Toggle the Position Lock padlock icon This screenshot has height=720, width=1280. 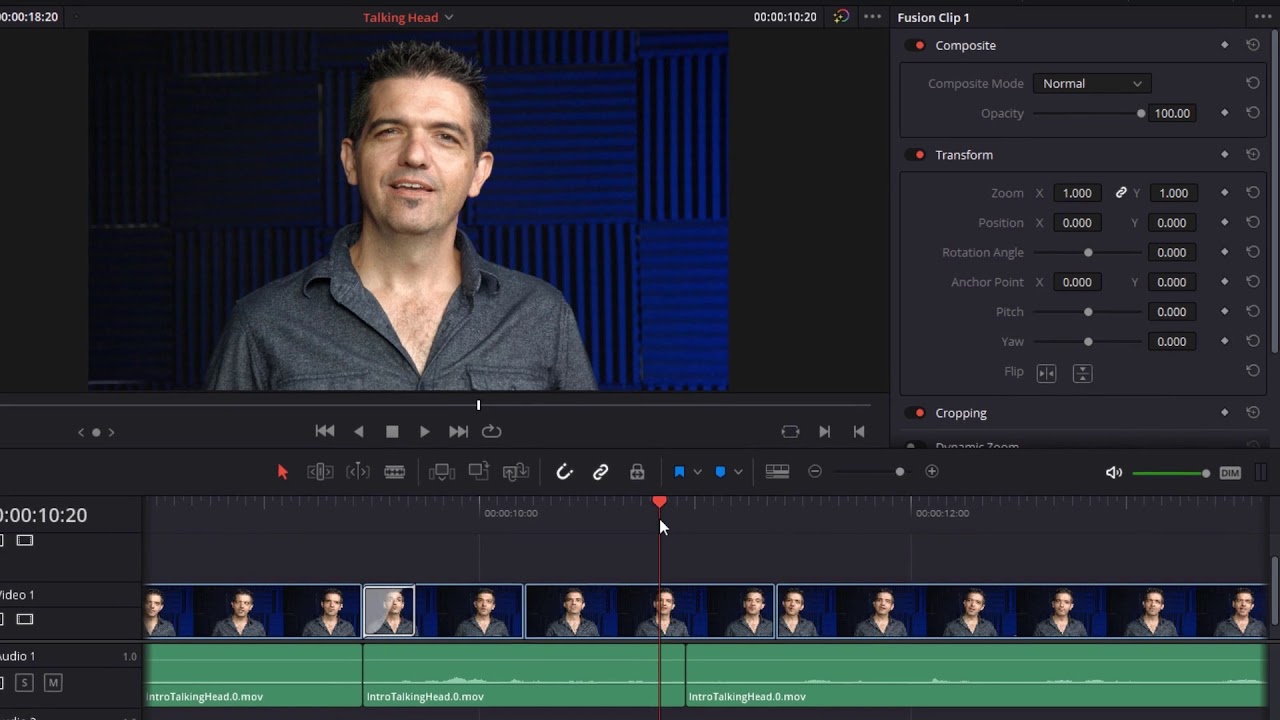(x=637, y=472)
